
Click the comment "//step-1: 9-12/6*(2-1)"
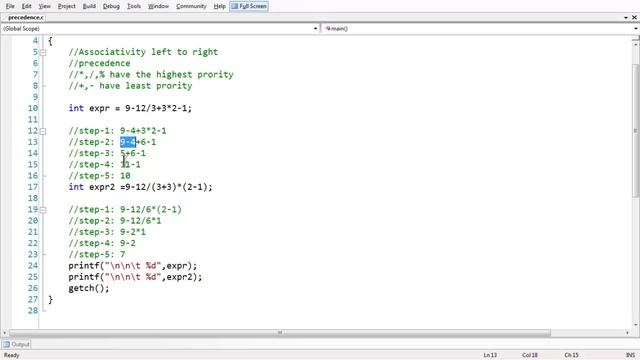(125, 210)
